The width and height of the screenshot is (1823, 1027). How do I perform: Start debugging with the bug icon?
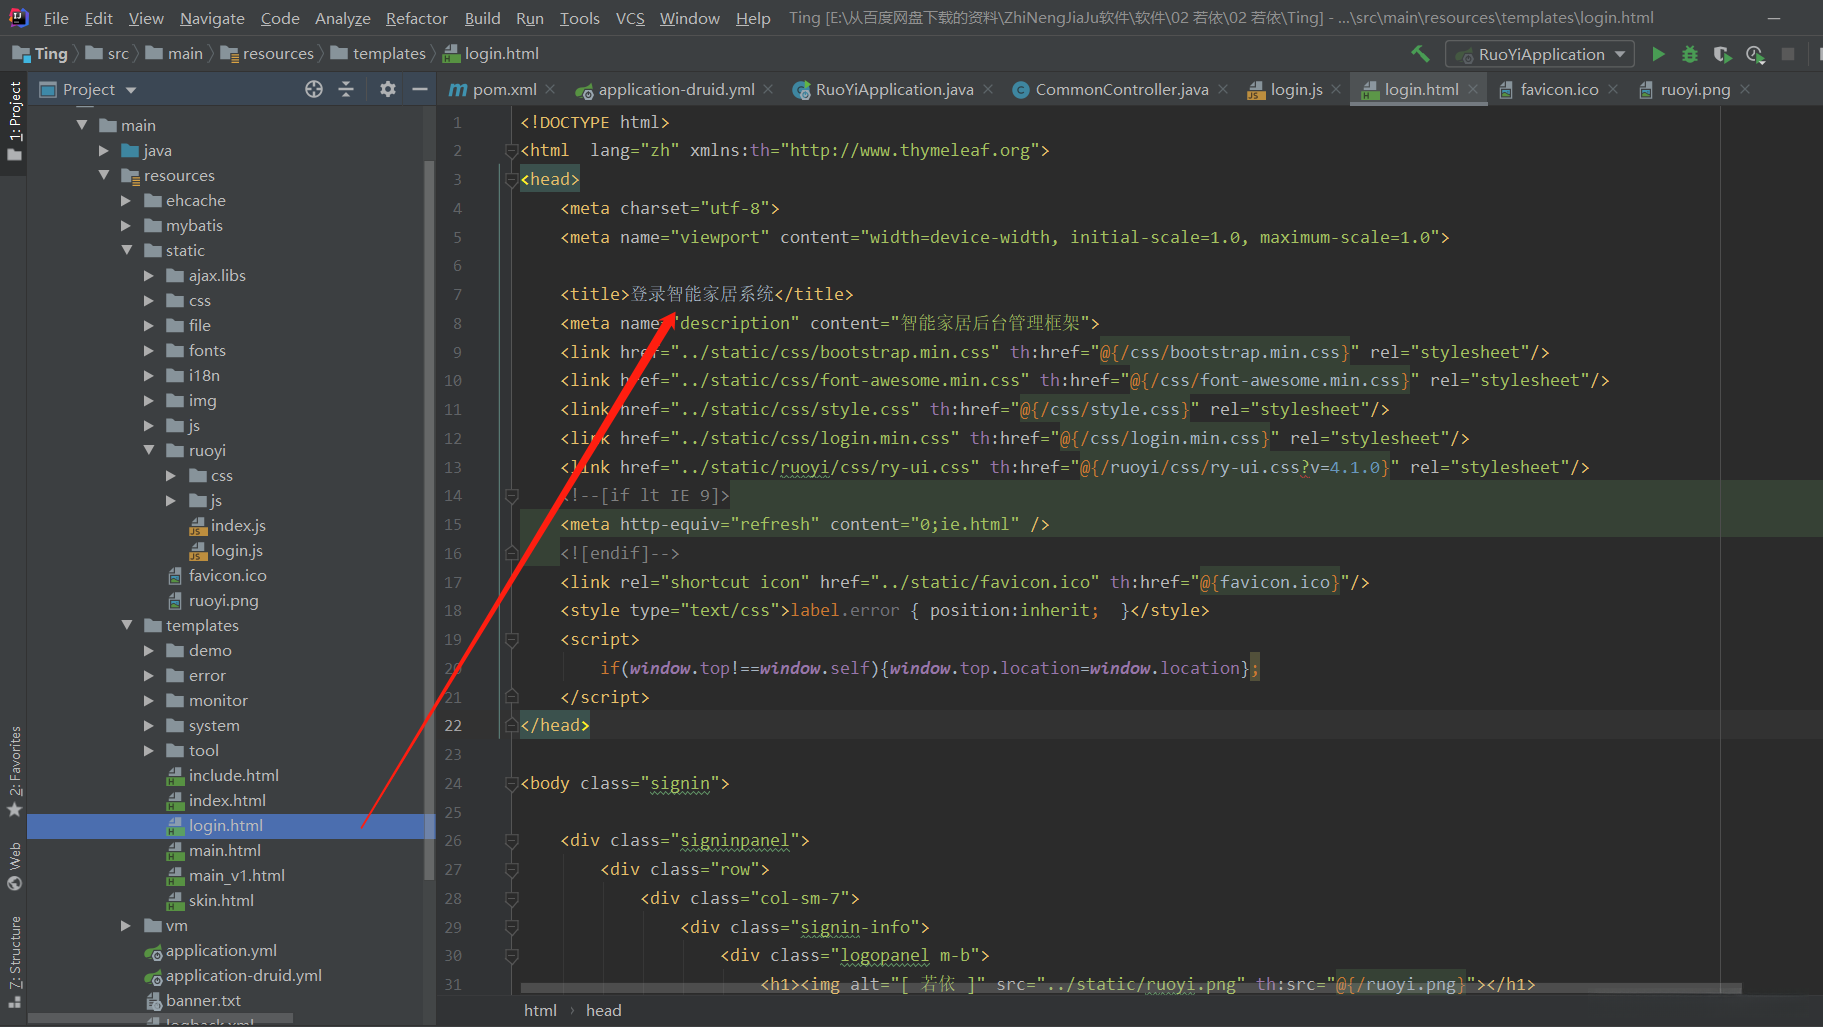(x=1690, y=54)
